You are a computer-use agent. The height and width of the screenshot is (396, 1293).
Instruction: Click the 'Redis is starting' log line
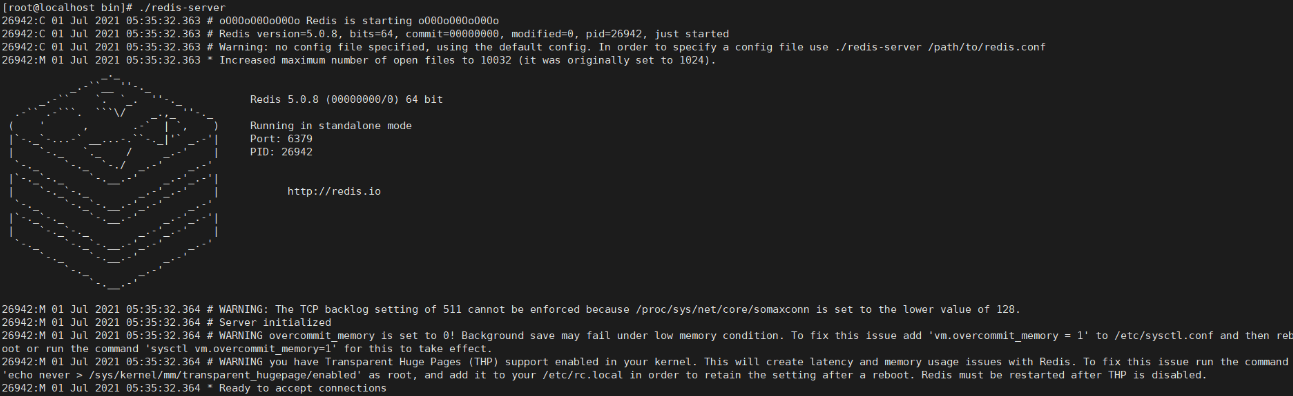[x=251, y=20]
